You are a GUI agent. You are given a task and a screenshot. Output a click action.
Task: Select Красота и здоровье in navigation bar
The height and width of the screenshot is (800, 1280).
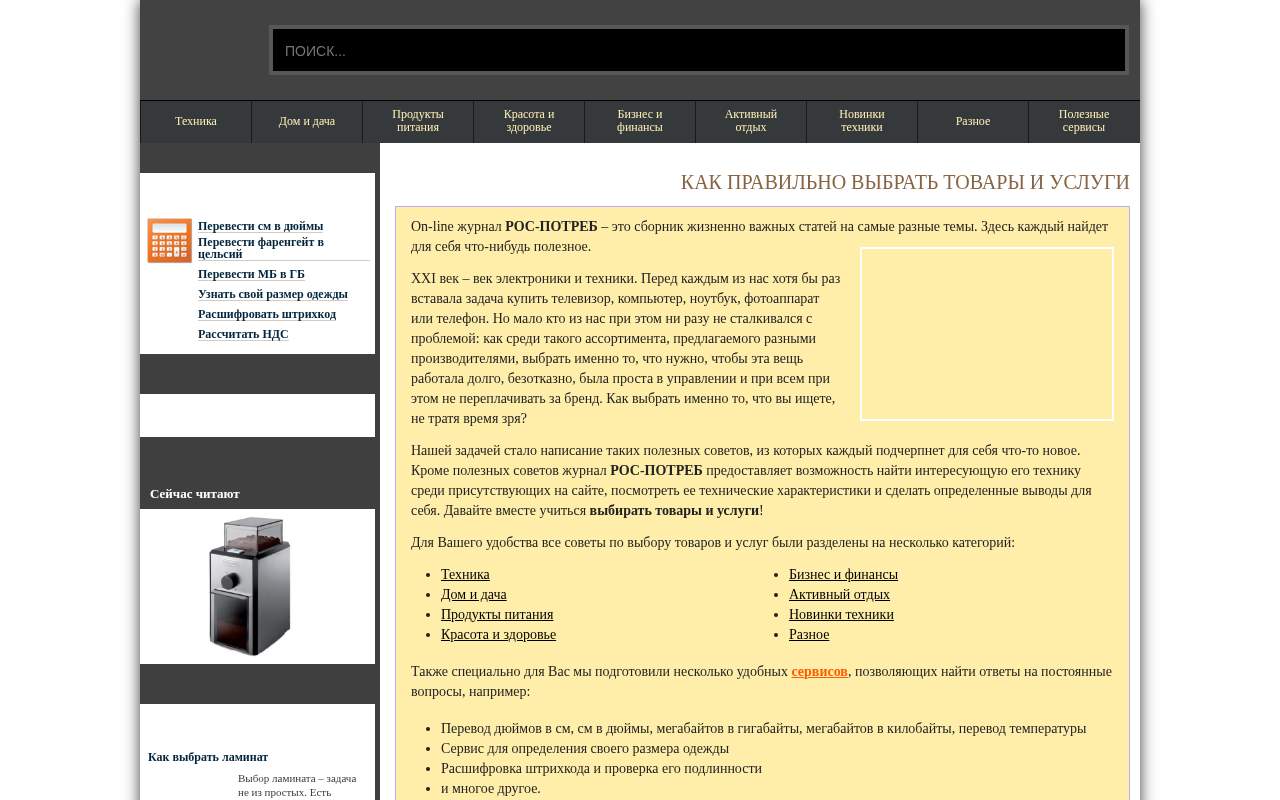pyautogui.click(x=529, y=121)
